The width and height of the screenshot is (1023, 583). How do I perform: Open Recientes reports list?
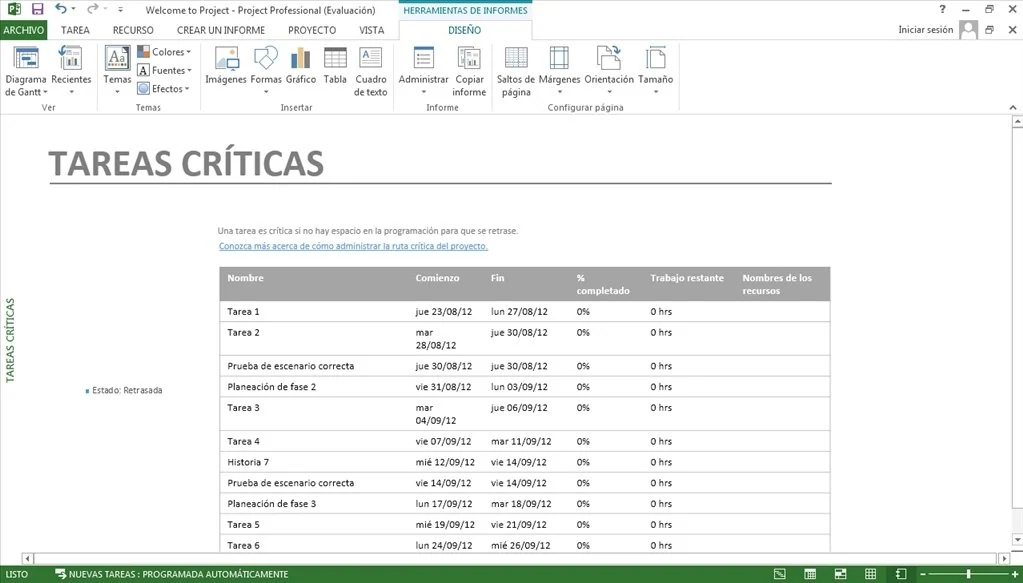[71, 71]
